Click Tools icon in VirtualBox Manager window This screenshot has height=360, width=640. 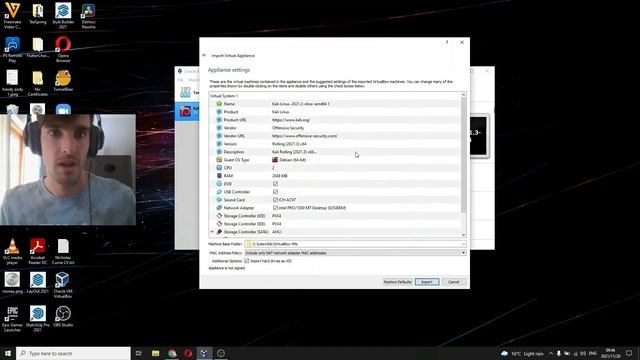(x=185, y=92)
